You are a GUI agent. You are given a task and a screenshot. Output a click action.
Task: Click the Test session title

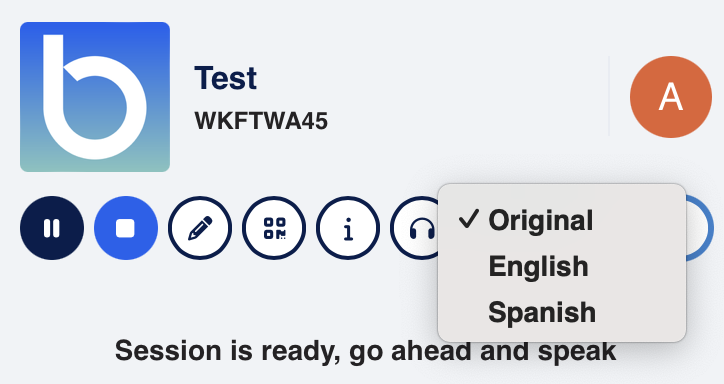(225, 78)
